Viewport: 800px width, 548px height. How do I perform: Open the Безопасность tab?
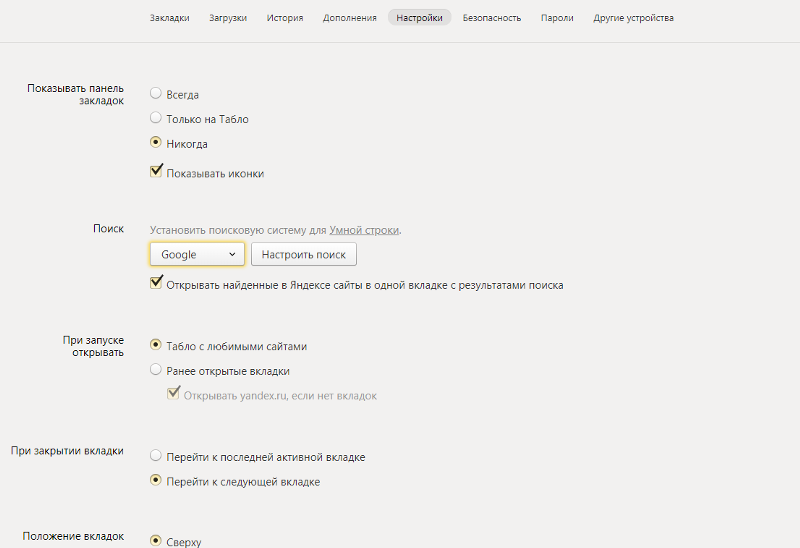[x=491, y=18]
